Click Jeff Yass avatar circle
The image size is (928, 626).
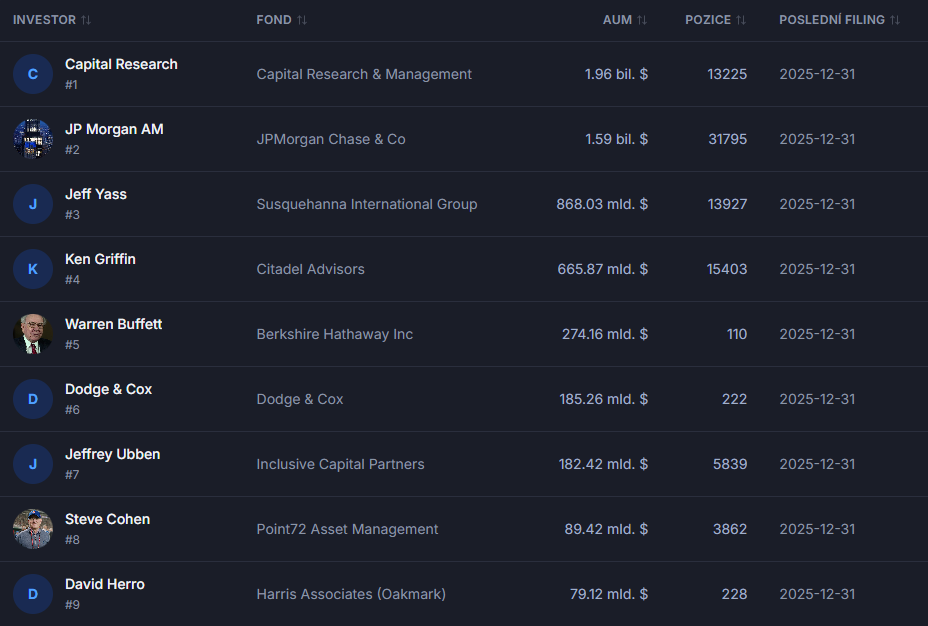pyautogui.click(x=33, y=204)
